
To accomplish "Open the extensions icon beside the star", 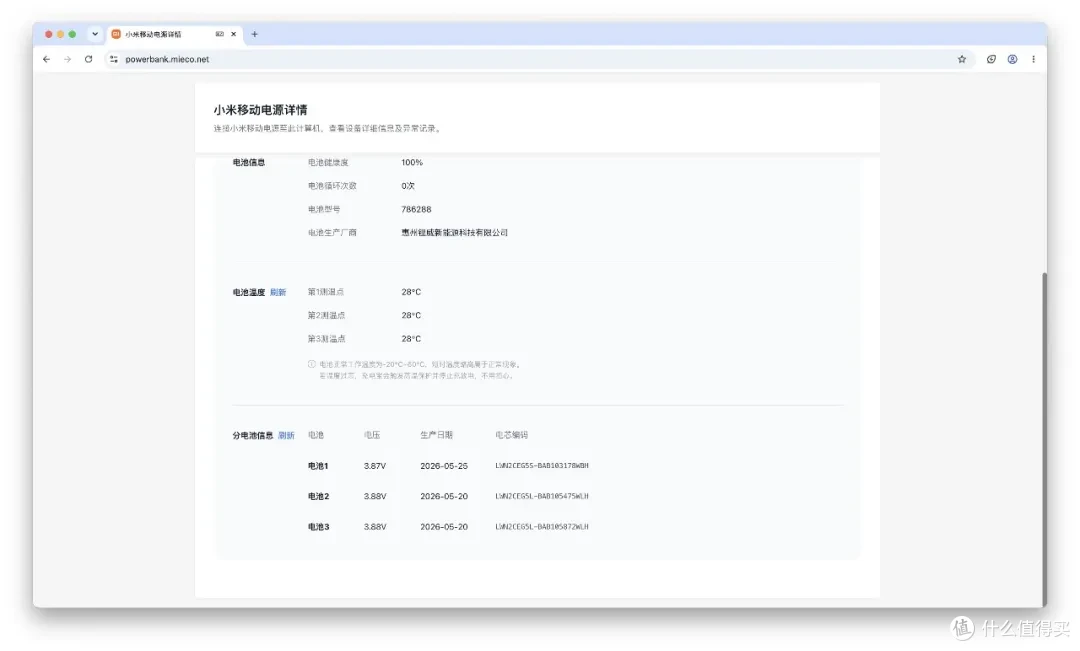I will tap(991, 59).
